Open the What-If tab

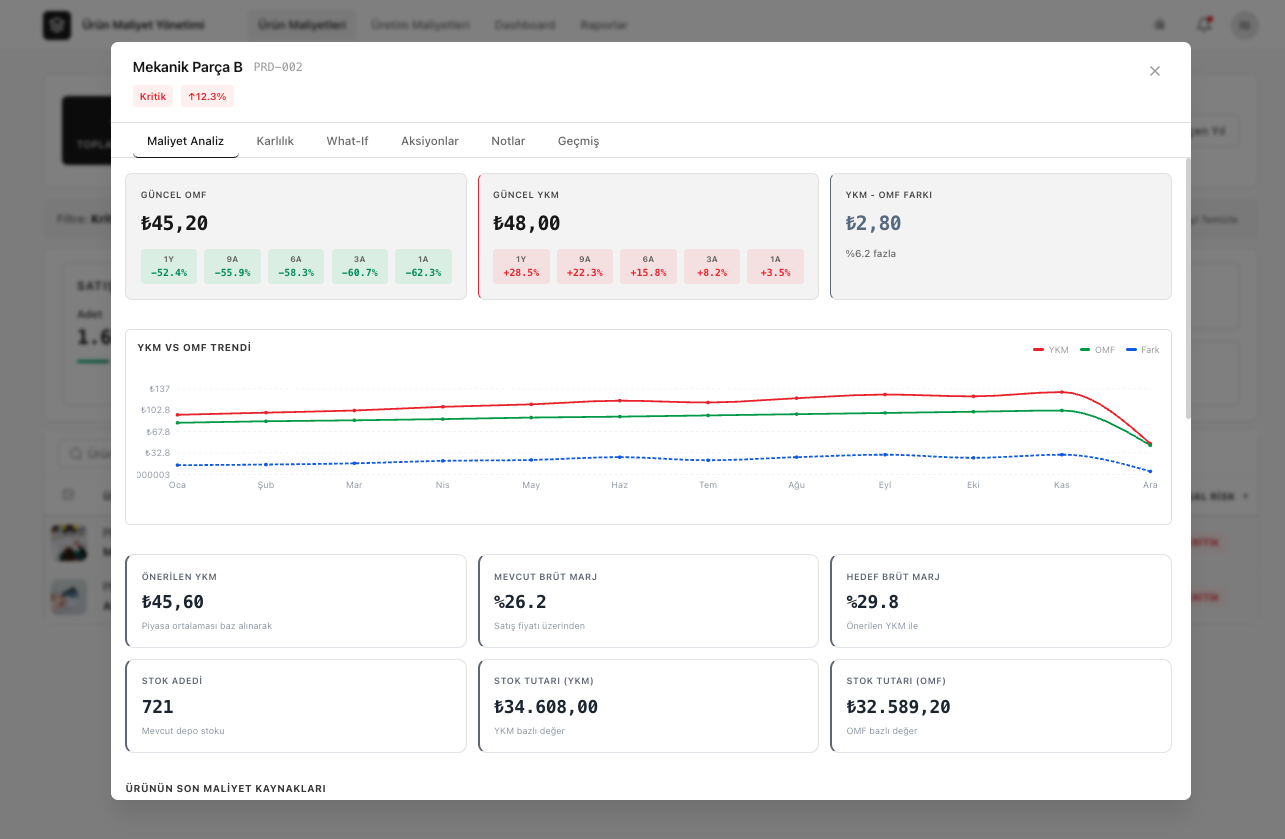click(347, 141)
